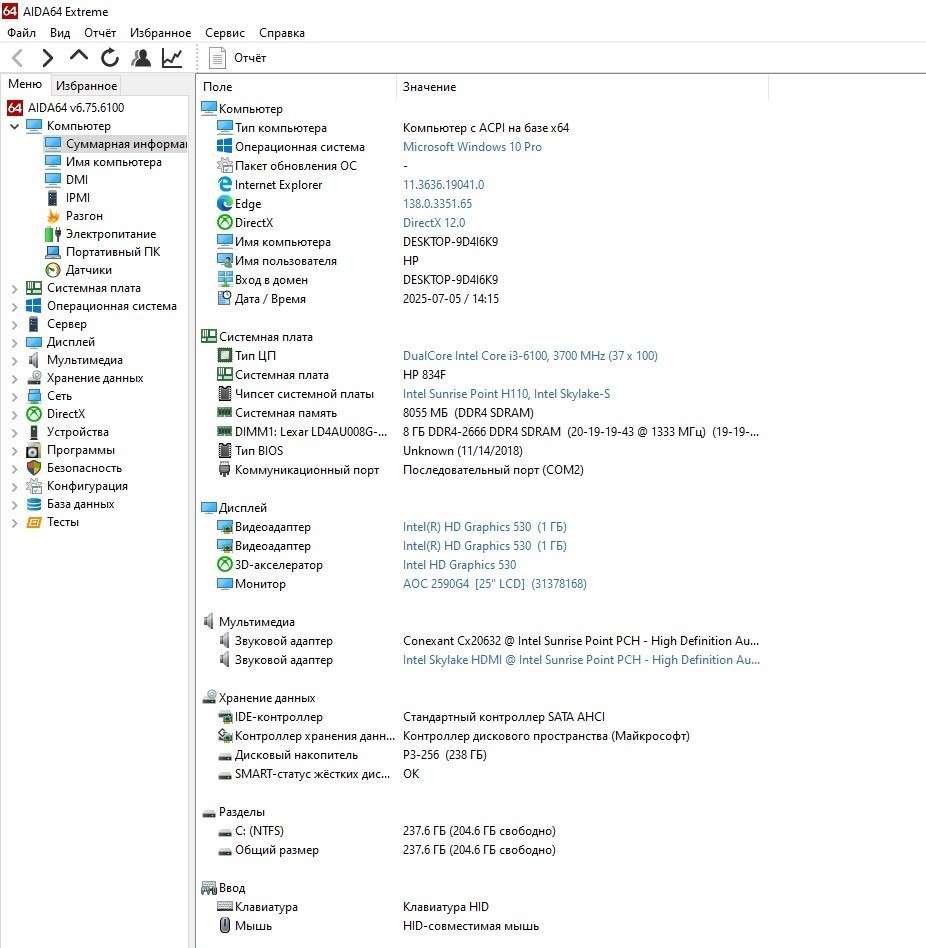Collapse the Компьютер tree node
The width and height of the screenshot is (926, 948).
click(15, 126)
